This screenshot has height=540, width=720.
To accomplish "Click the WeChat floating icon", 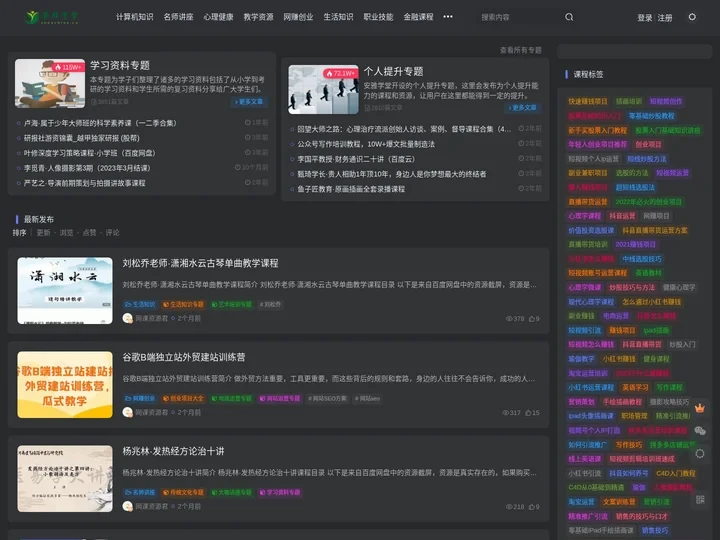I will [700, 430].
